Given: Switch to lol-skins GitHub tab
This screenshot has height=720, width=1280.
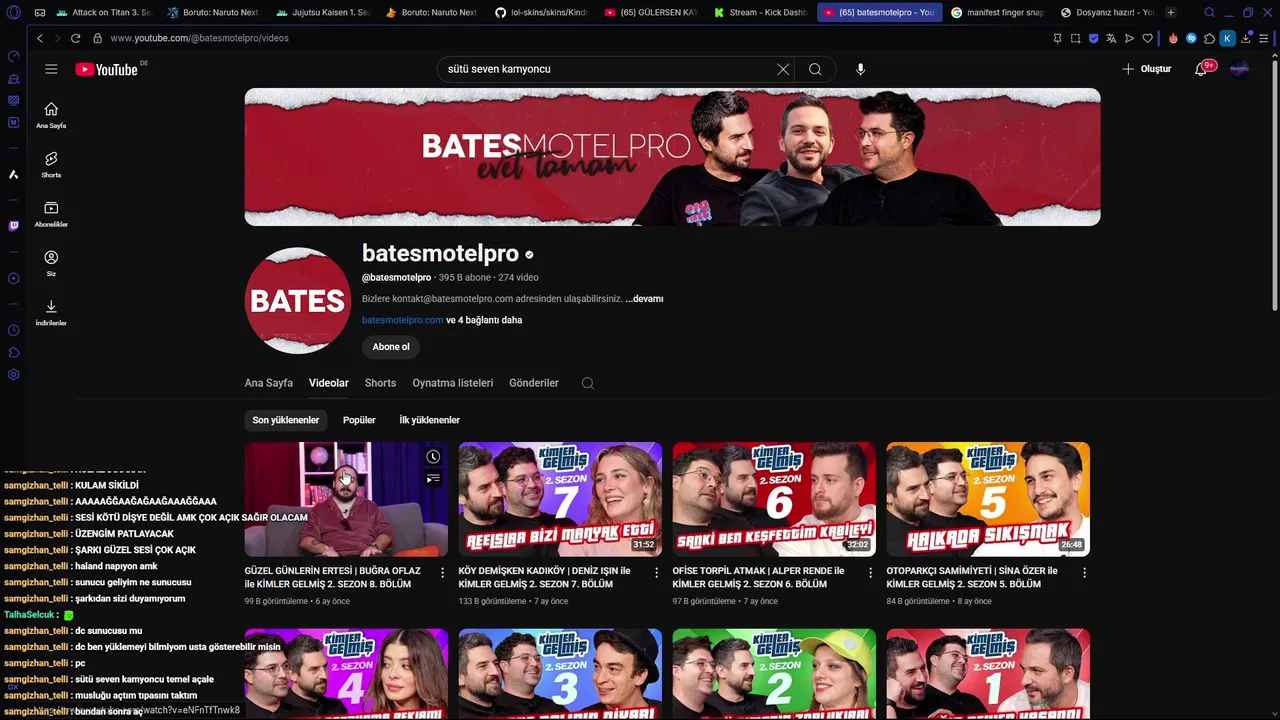Looking at the screenshot, I should point(542,13).
